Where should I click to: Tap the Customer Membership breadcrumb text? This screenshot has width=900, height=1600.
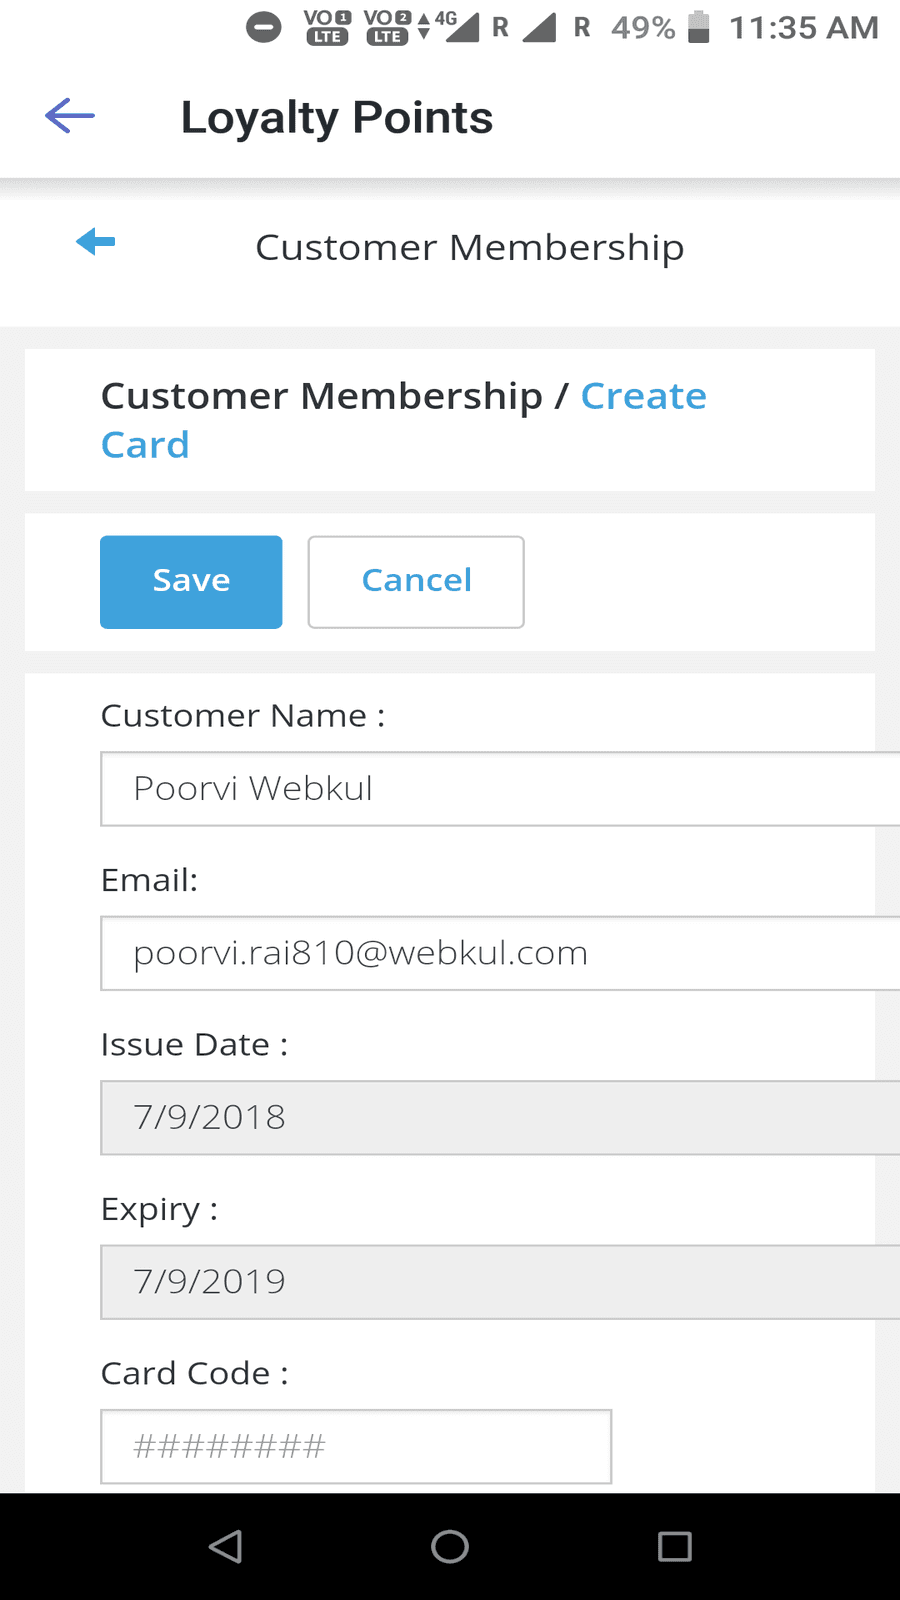coord(321,397)
